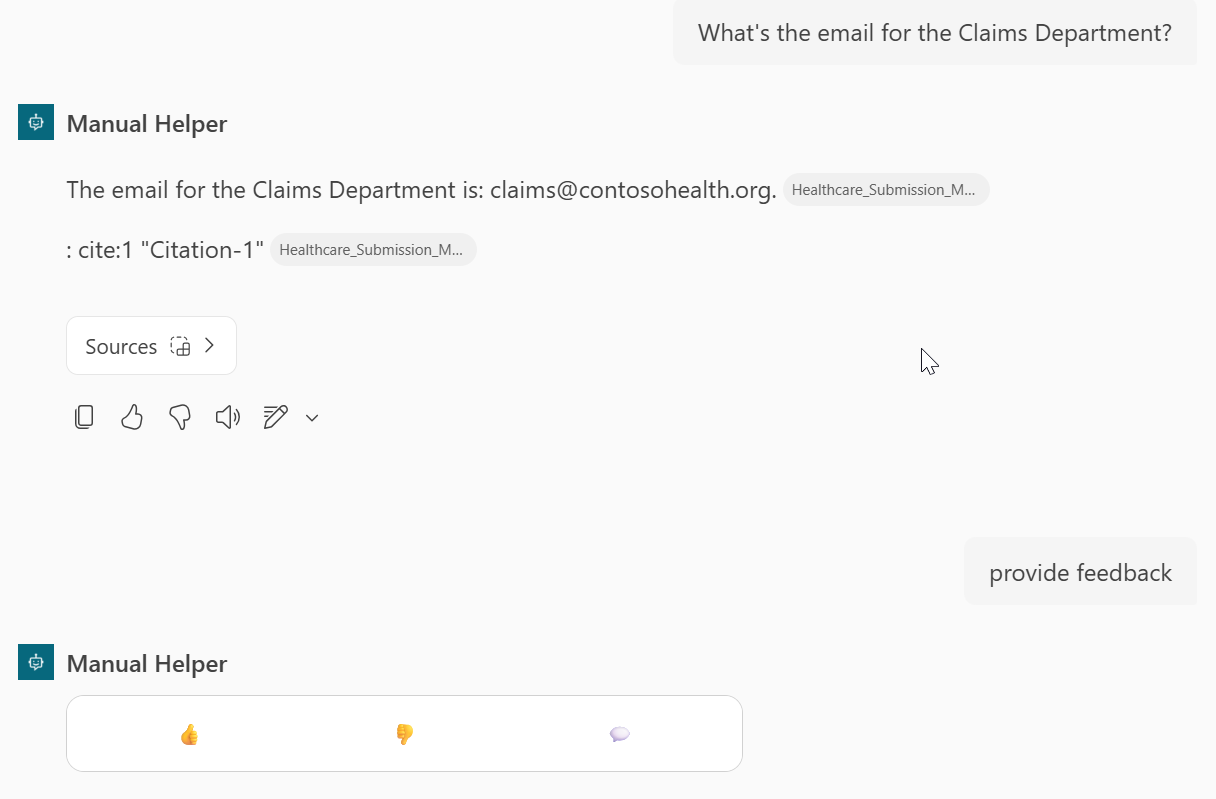Click the lower Manual Helper name

(x=147, y=664)
